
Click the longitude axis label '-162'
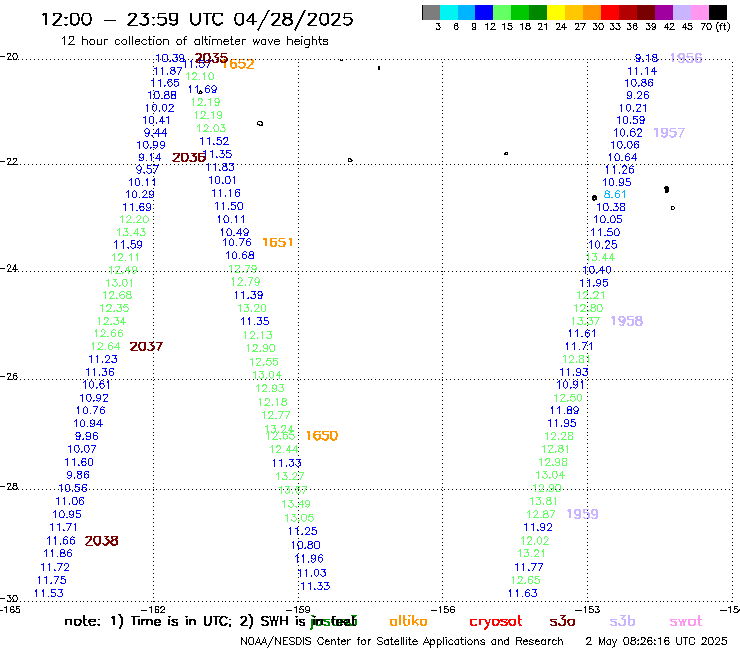[x=153, y=609]
